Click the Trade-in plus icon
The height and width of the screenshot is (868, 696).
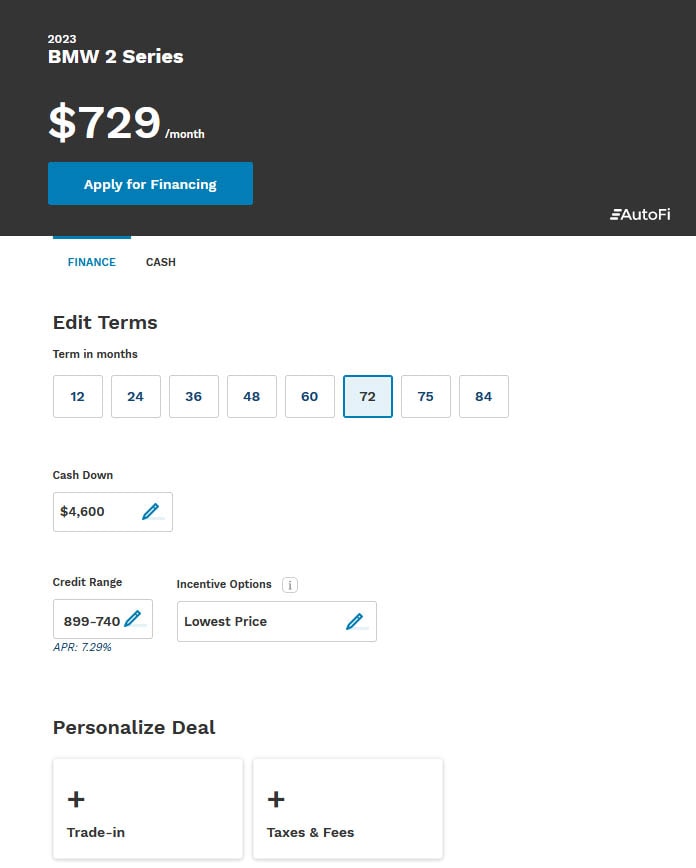76,799
